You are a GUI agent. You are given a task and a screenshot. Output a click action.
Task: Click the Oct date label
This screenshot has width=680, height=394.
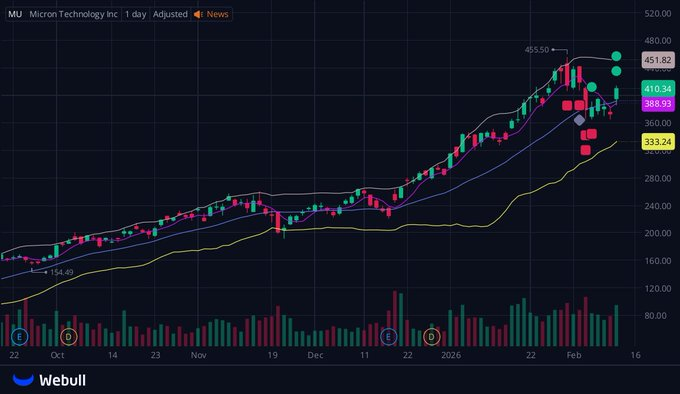coord(57,355)
